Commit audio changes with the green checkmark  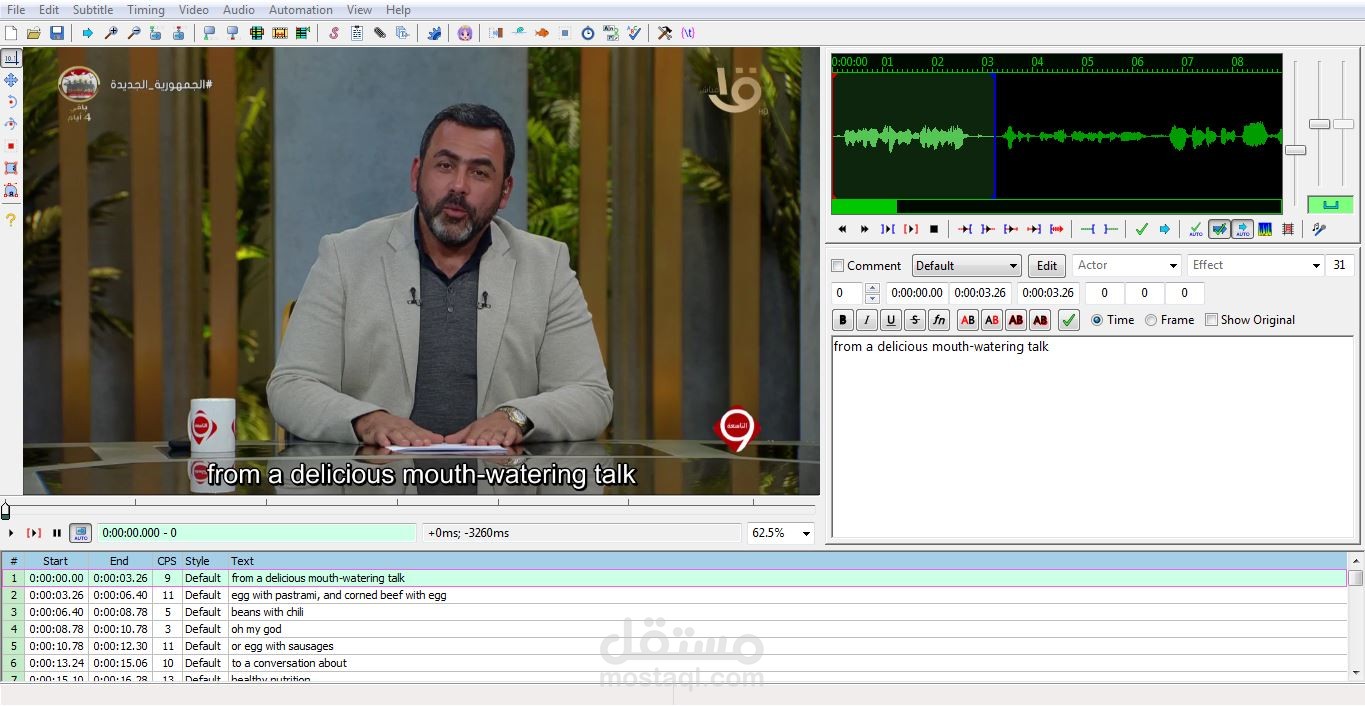click(1142, 229)
